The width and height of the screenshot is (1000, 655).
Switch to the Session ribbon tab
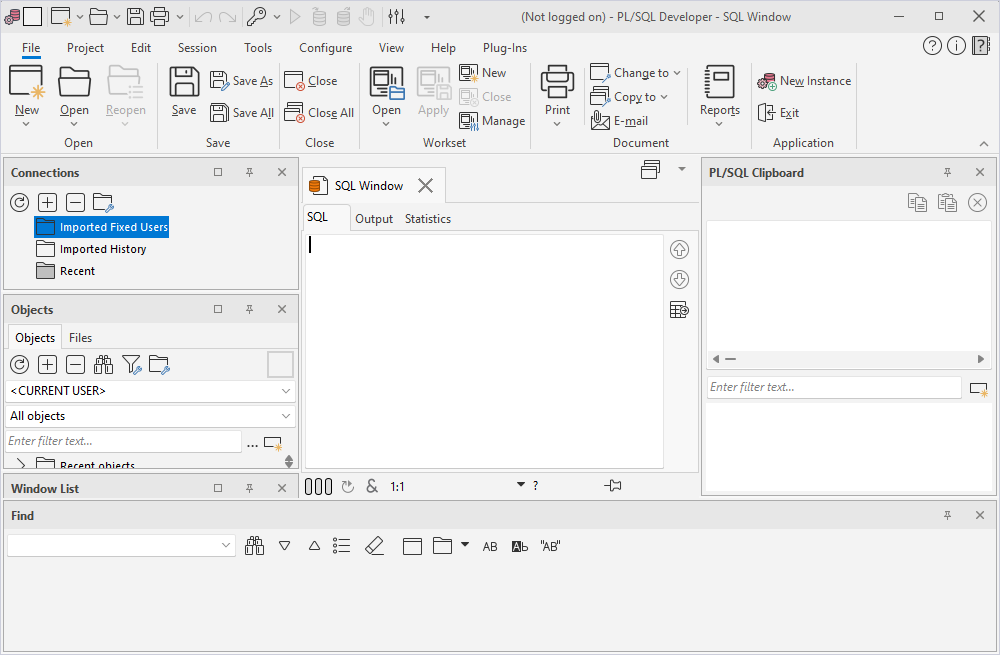[x=197, y=48]
